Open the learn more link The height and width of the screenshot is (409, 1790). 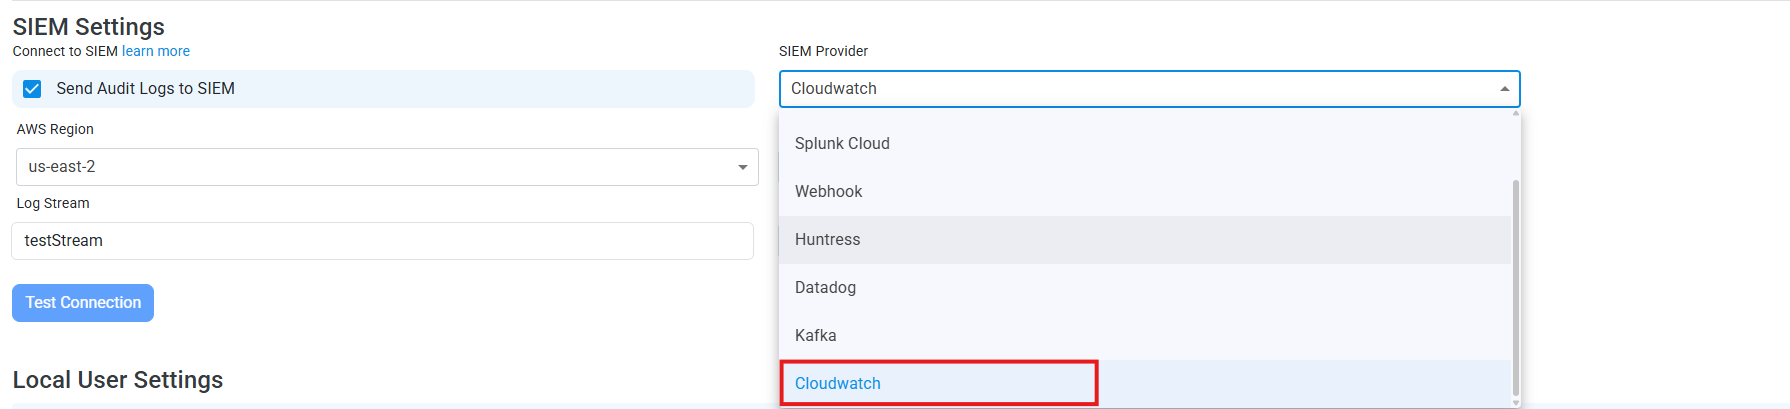pyautogui.click(x=155, y=51)
